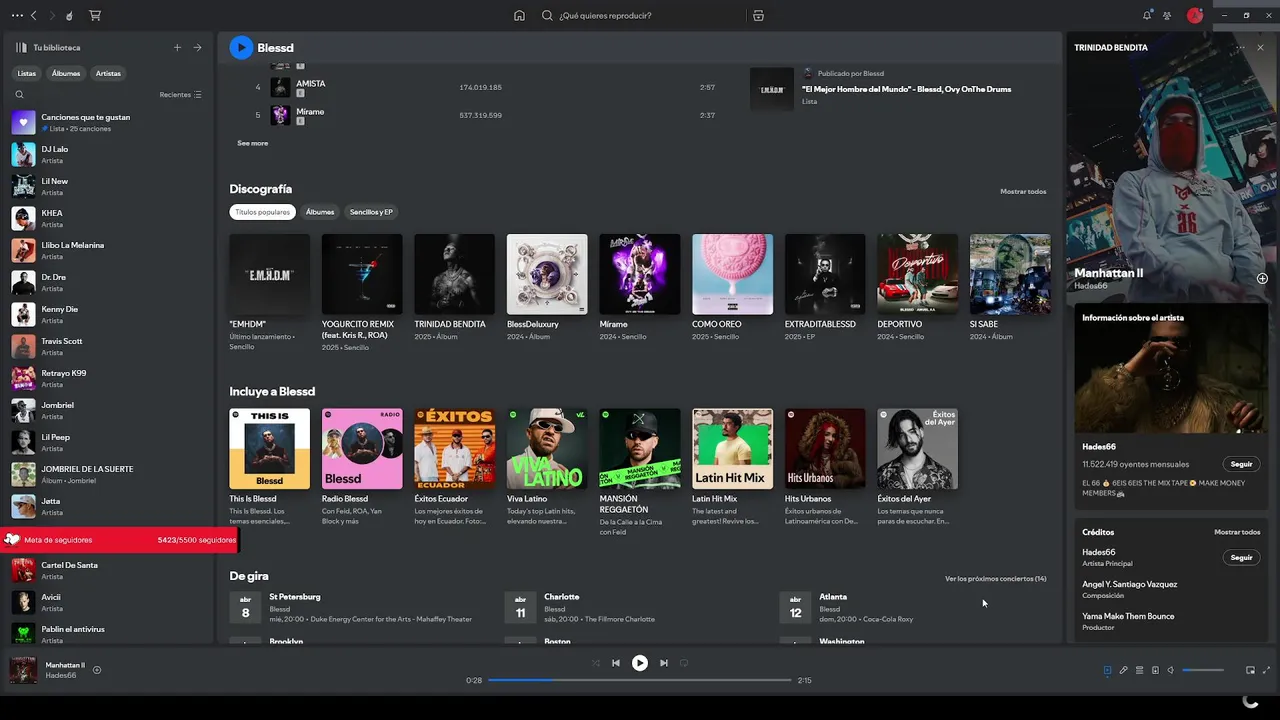Open the play queue icon
Screen dimensions: 1280x720
point(1139,670)
